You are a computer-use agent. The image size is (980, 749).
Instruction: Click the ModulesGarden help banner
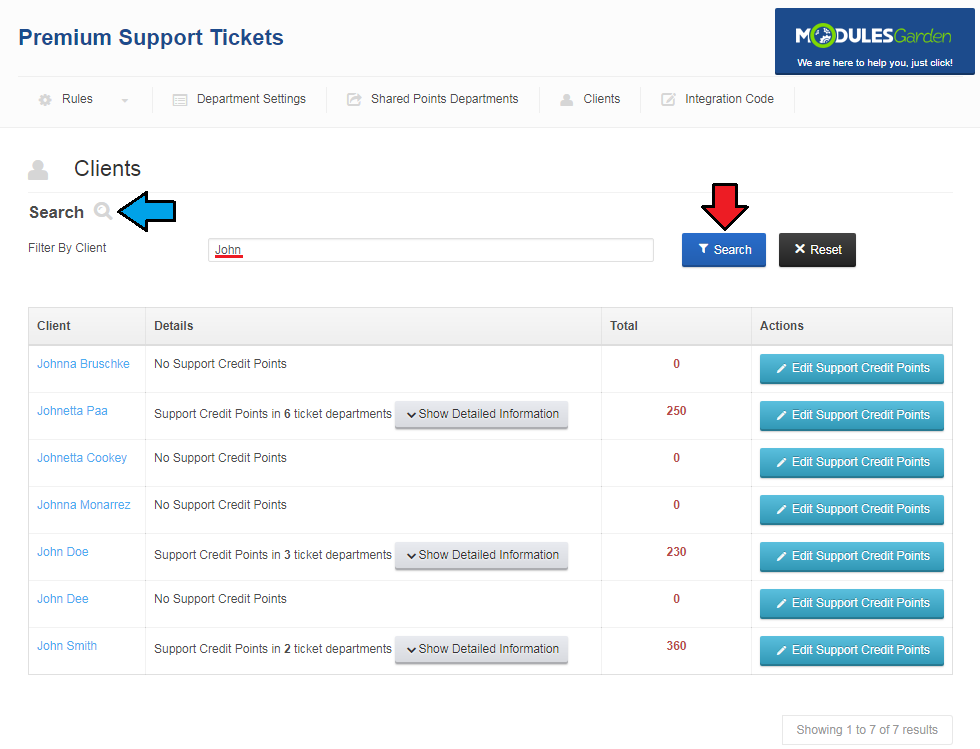point(874,41)
